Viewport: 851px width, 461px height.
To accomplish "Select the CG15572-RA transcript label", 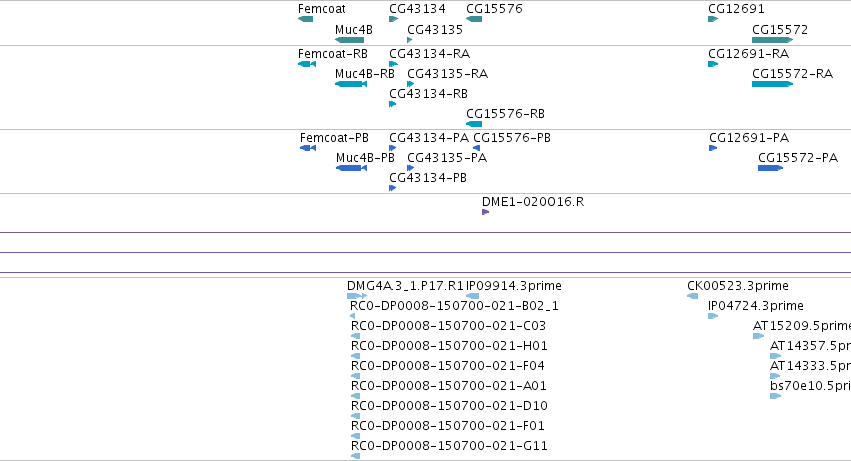I will tap(792, 73).
